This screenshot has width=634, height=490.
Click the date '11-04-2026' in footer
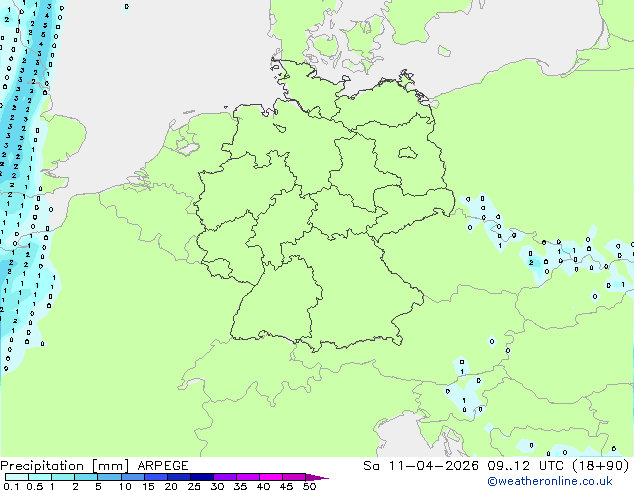(433, 466)
